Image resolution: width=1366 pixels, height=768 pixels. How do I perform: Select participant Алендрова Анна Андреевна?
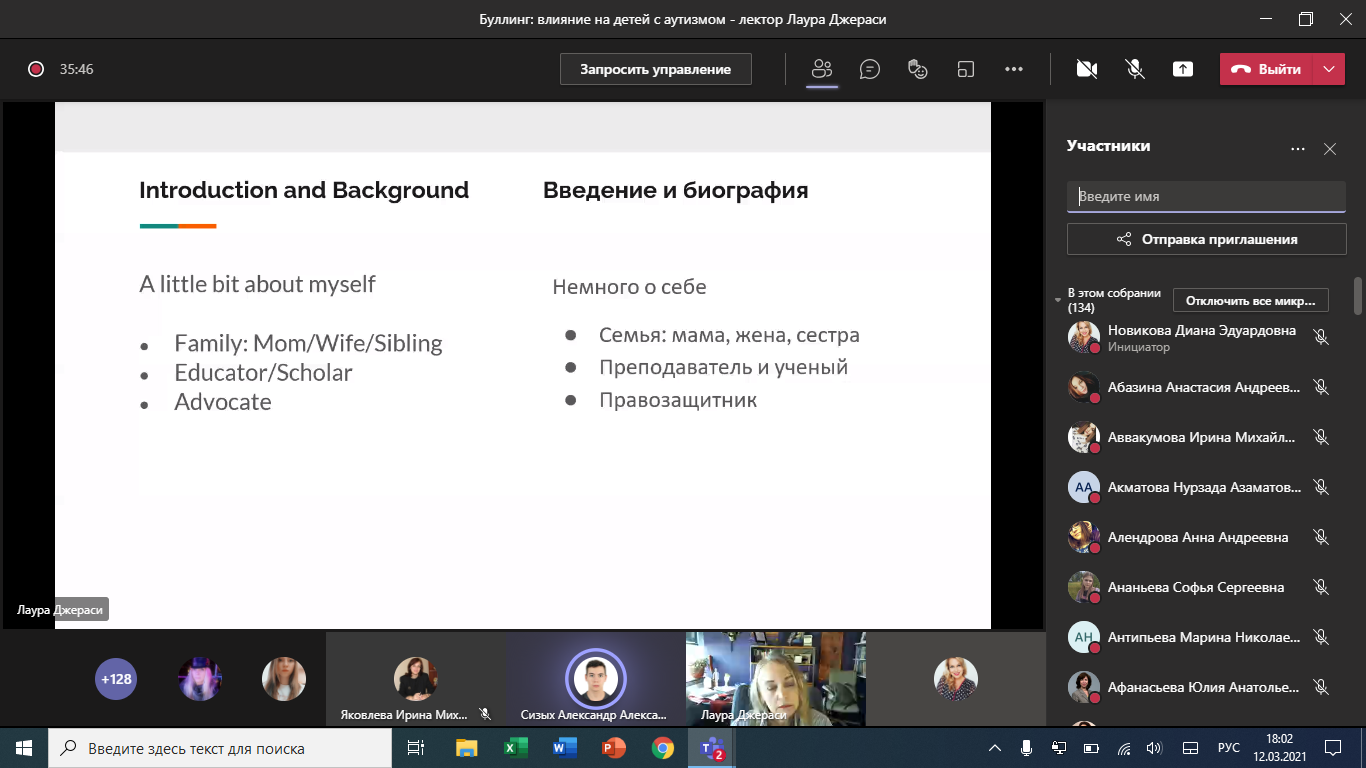(1197, 537)
